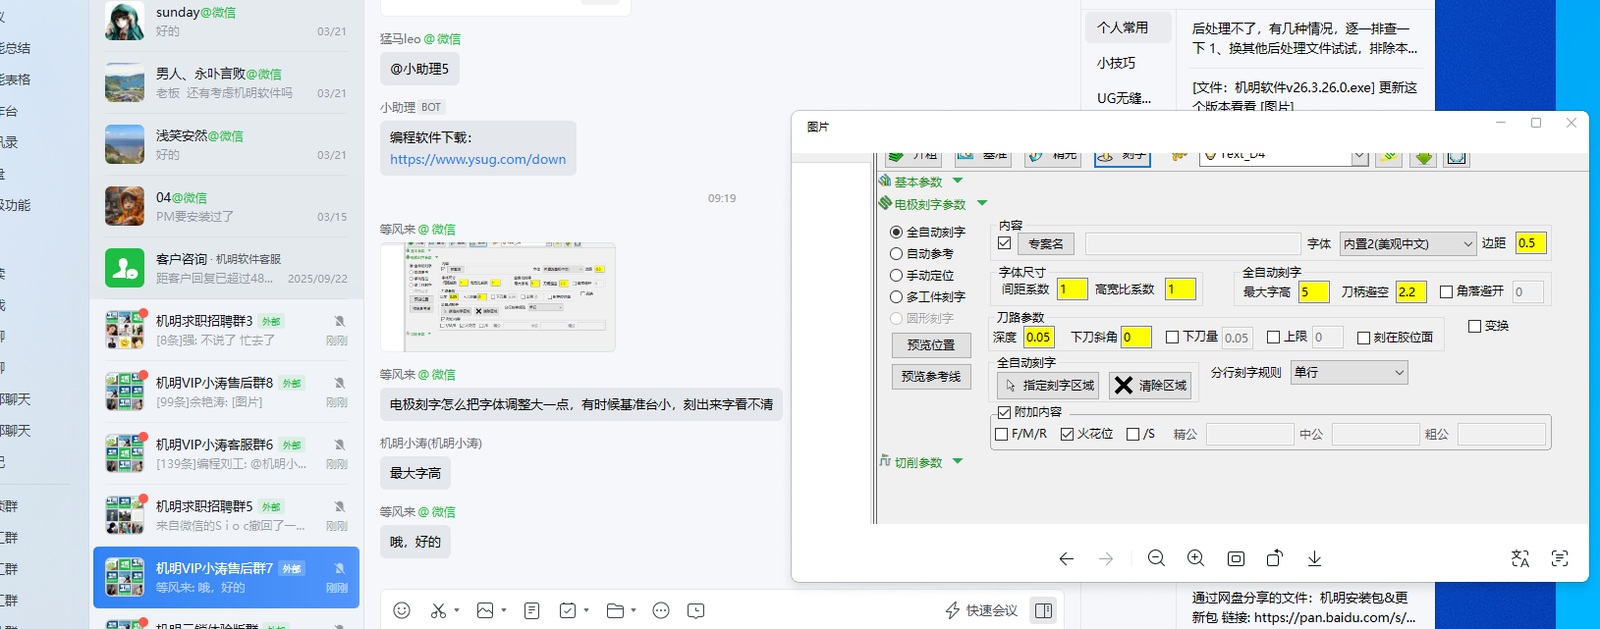Image resolution: width=1600 pixels, height=629 pixels.
Task: Click the 预览参考线 button
Action: pyautogui.click(x=931, y=377)
